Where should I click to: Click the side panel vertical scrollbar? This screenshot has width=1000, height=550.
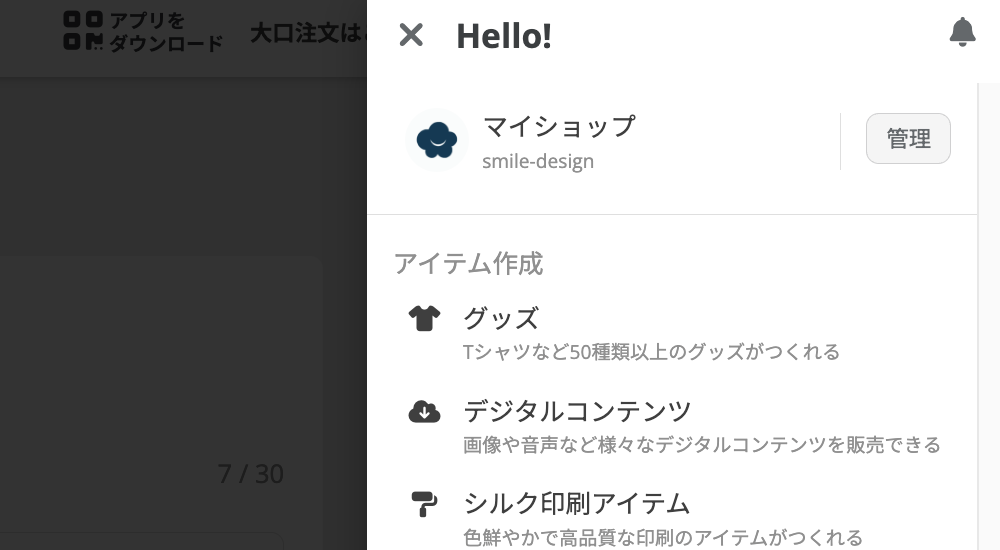click(989, 316)
